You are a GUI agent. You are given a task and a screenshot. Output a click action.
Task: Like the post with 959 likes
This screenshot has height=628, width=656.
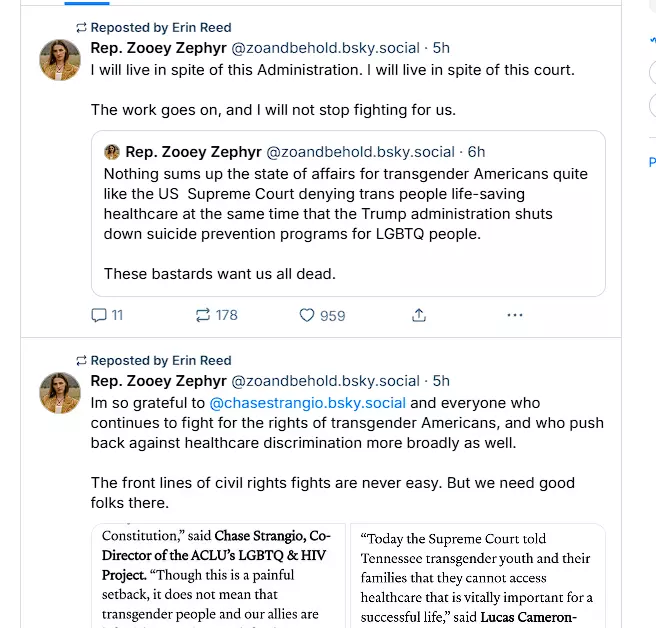click(x=322, y=315)
